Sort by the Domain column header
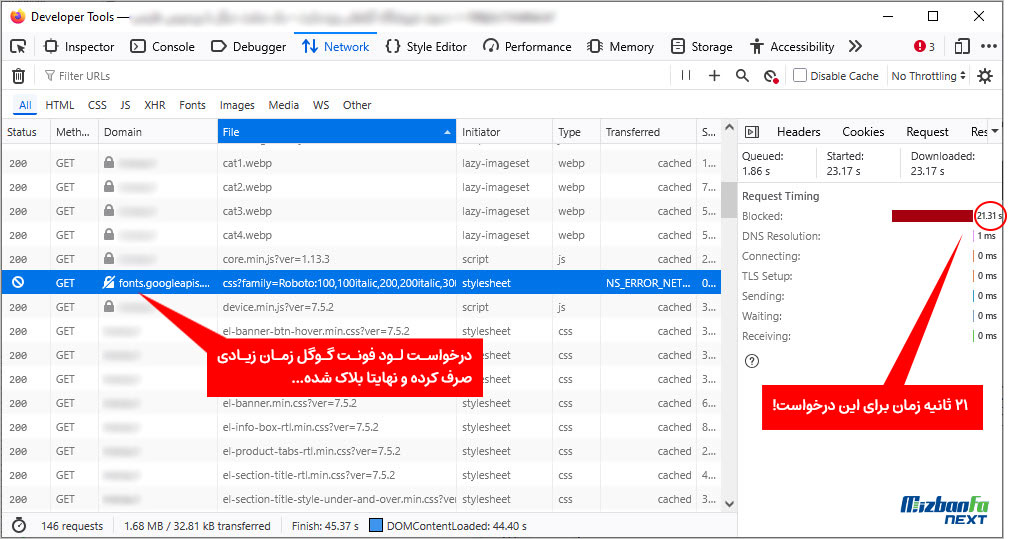This screenshot has width=1011, height=539. click(158, 132)
